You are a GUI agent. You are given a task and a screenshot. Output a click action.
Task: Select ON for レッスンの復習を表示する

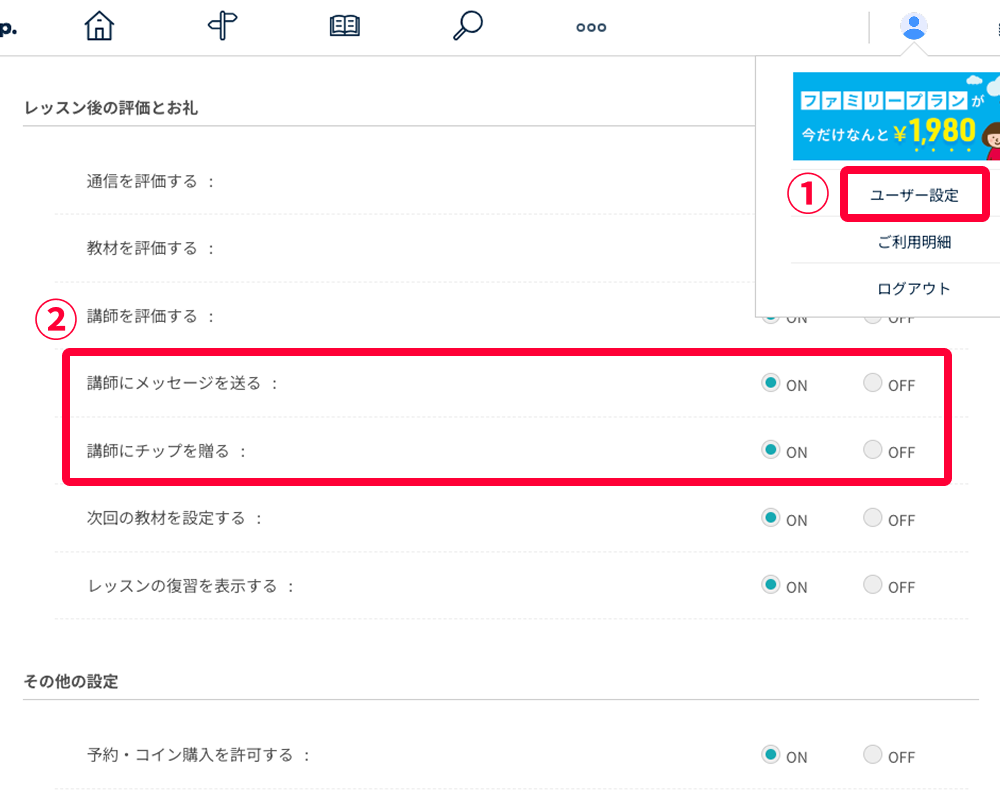coord(771,585)
